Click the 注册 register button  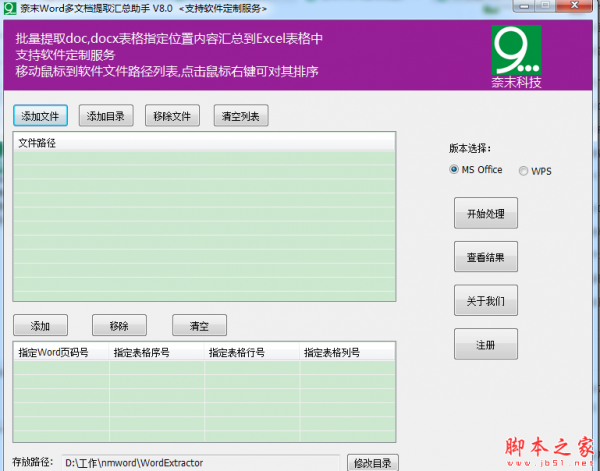pyautogui.click(x=486, y=344)
